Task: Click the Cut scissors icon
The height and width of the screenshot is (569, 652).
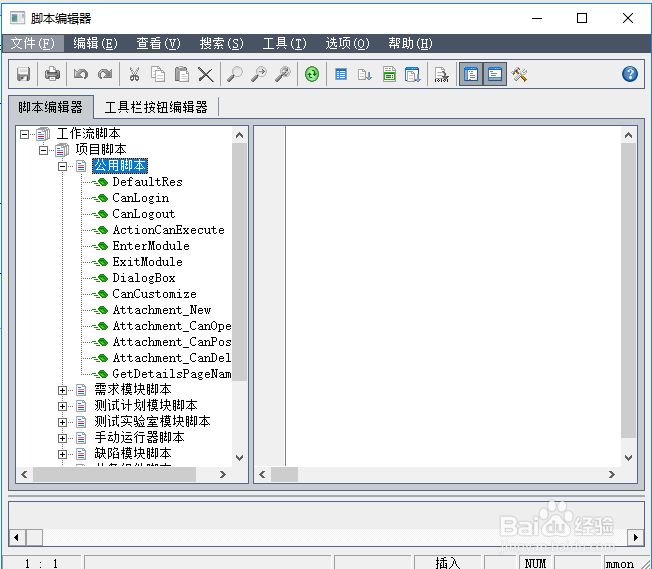Action: click(x=134, y=74)
